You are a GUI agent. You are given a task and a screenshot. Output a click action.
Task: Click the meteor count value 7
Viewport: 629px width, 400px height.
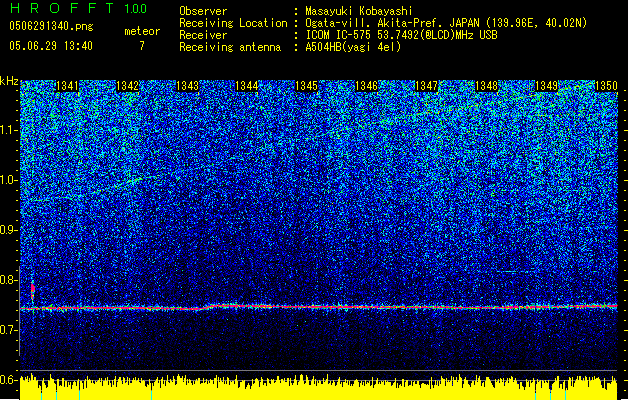tap(142, 46)
